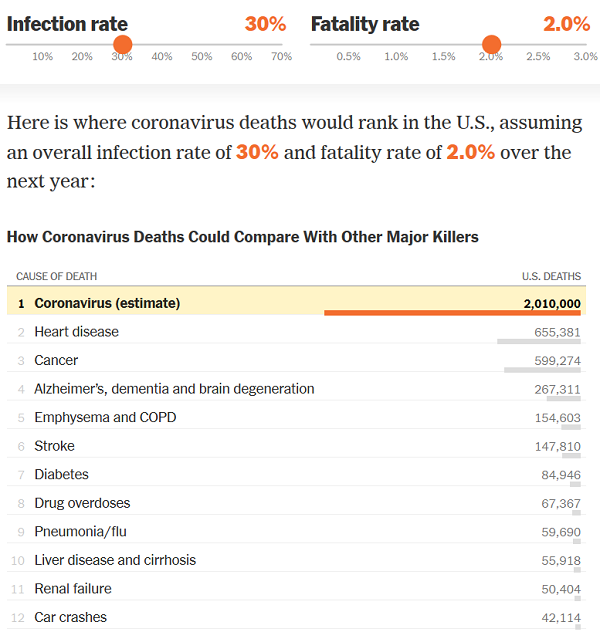Select the Stroke row
The width and height of the screenshot is (600, 632).
coord(298,446)
